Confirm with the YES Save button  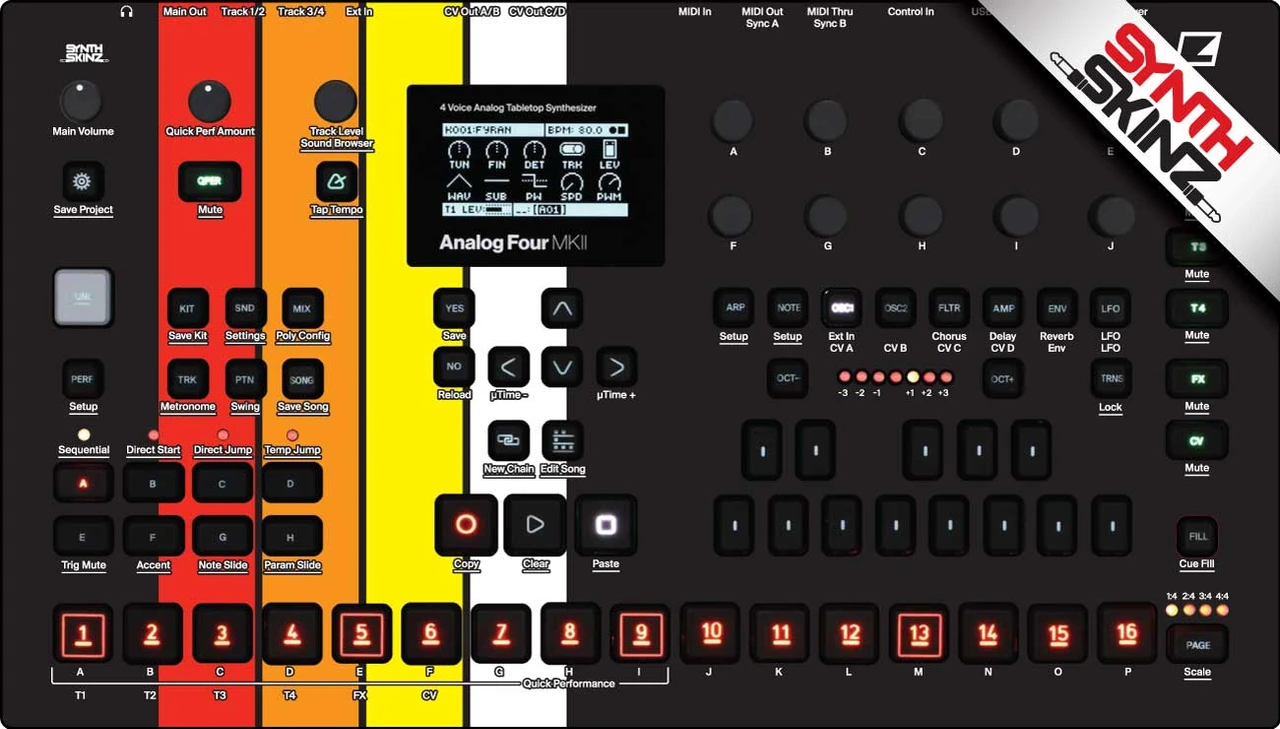[454, 308]
